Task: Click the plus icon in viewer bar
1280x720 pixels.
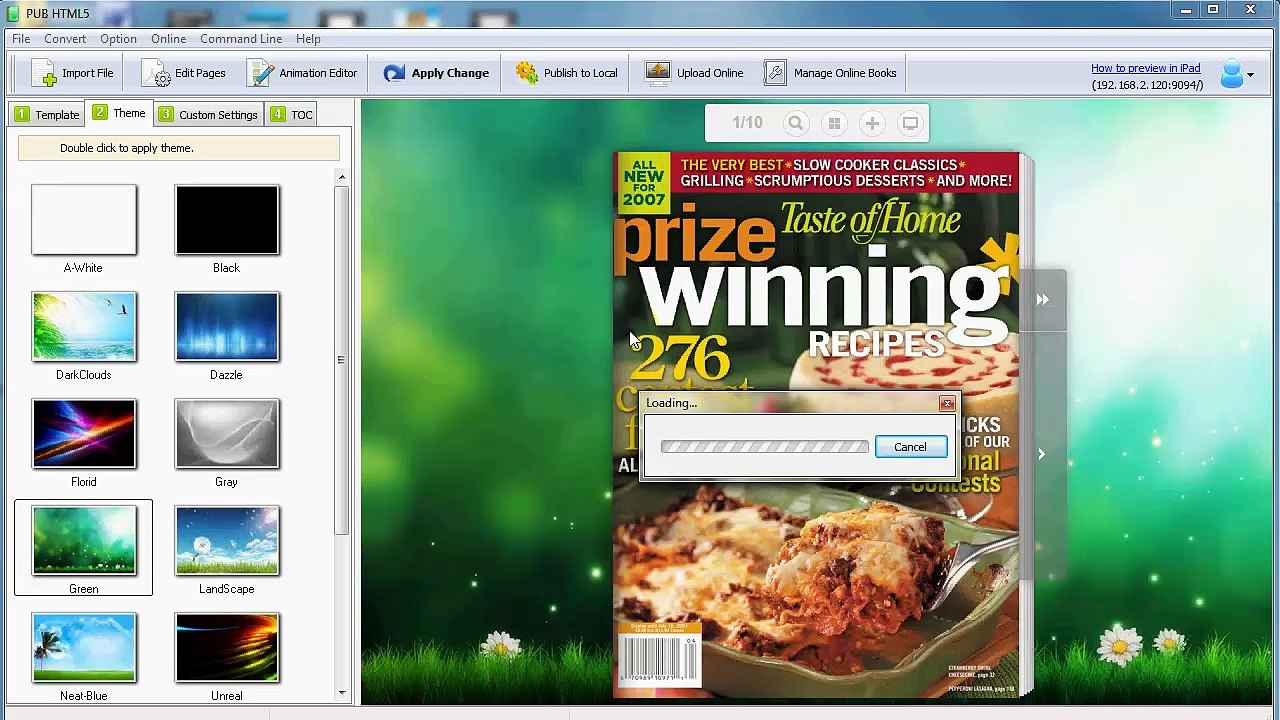Action: (x=872, y=123)
